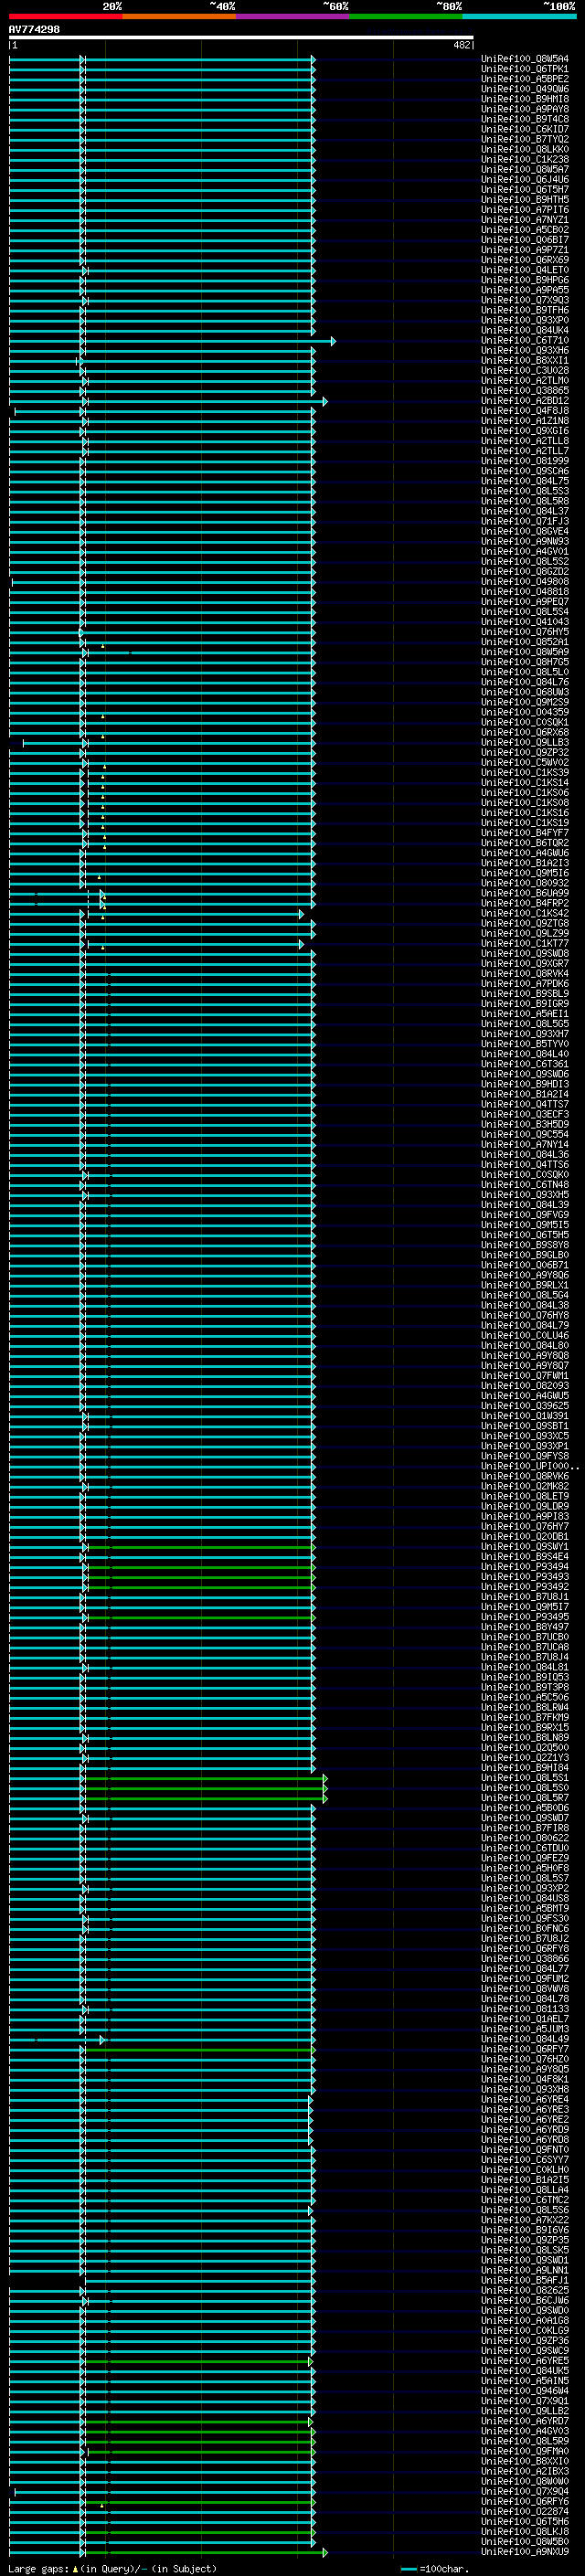Select the query name AV774298
The width and height of the screenshot is (585, 2576).
(x=34, y=29)
